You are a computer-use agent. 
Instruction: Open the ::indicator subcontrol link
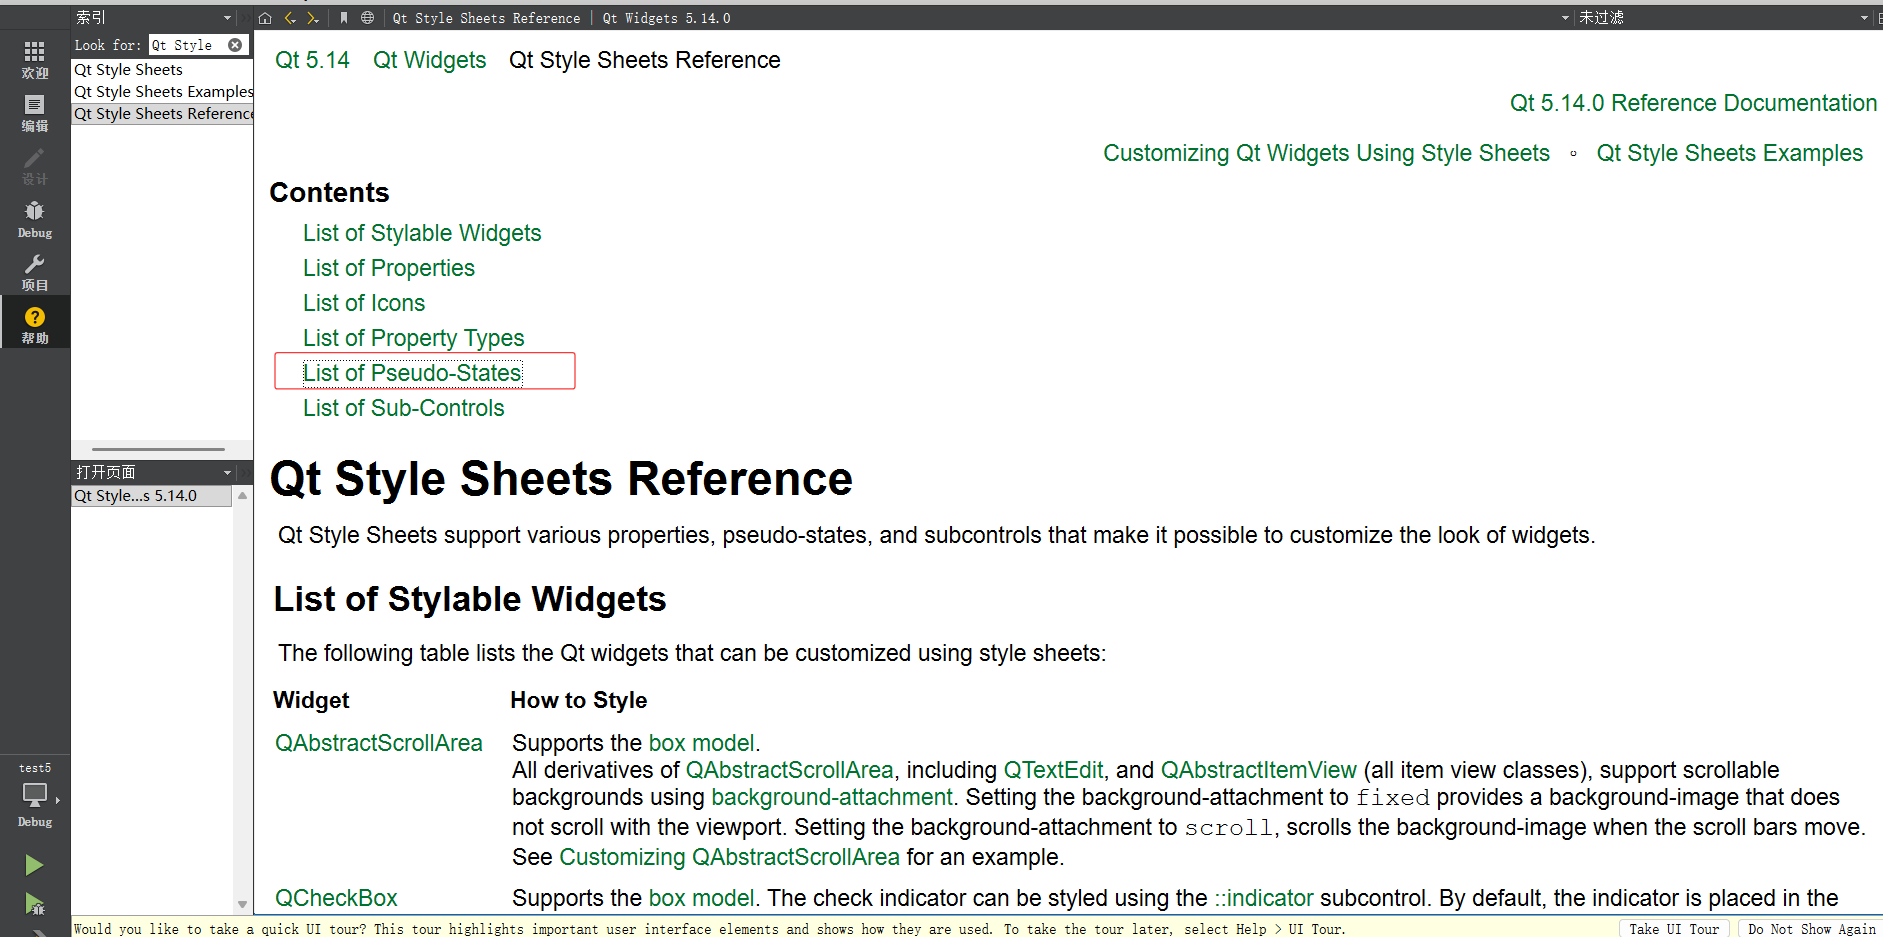click(1263, 898)
